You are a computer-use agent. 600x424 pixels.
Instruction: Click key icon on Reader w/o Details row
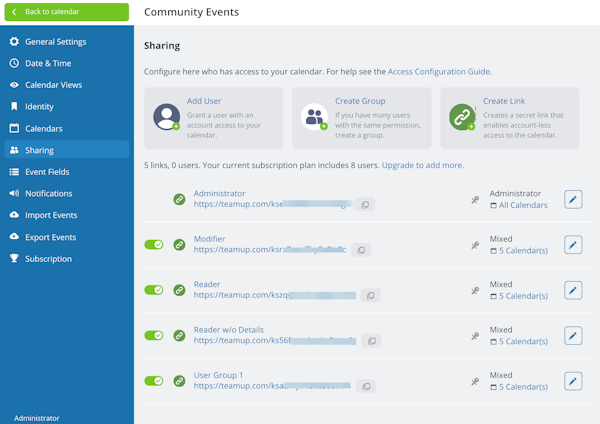tap(475, 336)
